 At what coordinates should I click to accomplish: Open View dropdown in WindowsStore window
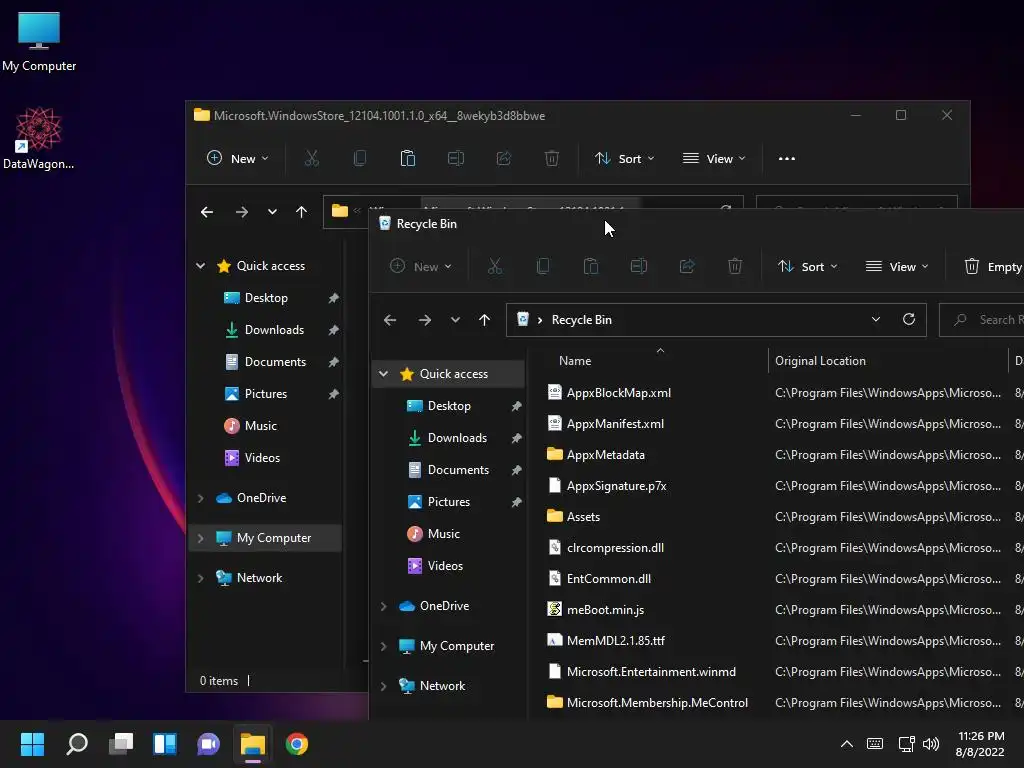click(714, 159)
